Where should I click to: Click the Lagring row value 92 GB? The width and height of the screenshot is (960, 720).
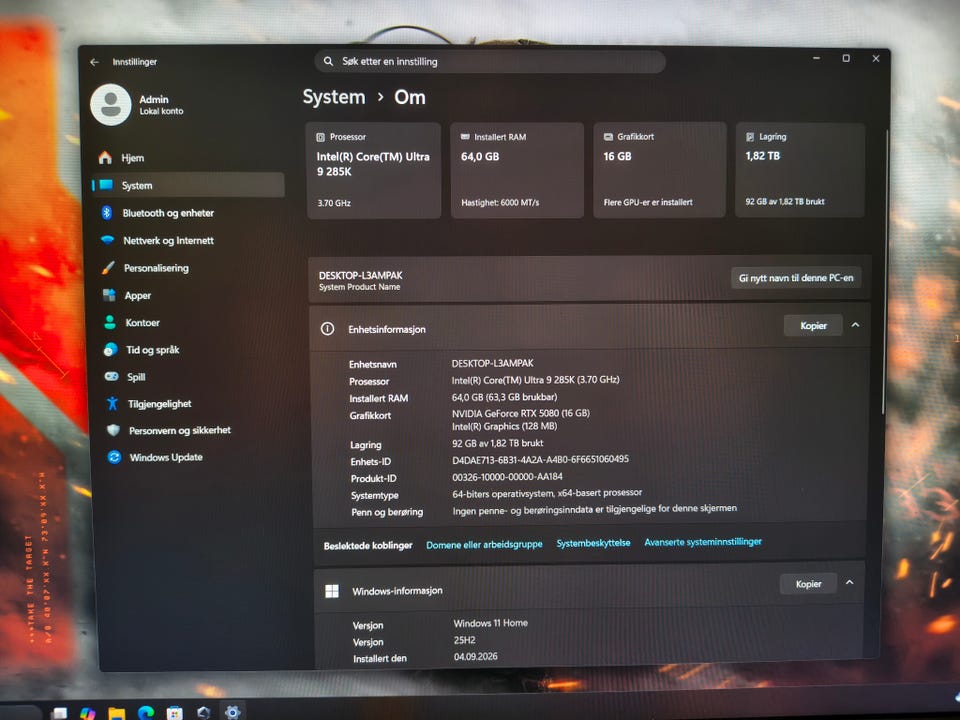[497, 443]
